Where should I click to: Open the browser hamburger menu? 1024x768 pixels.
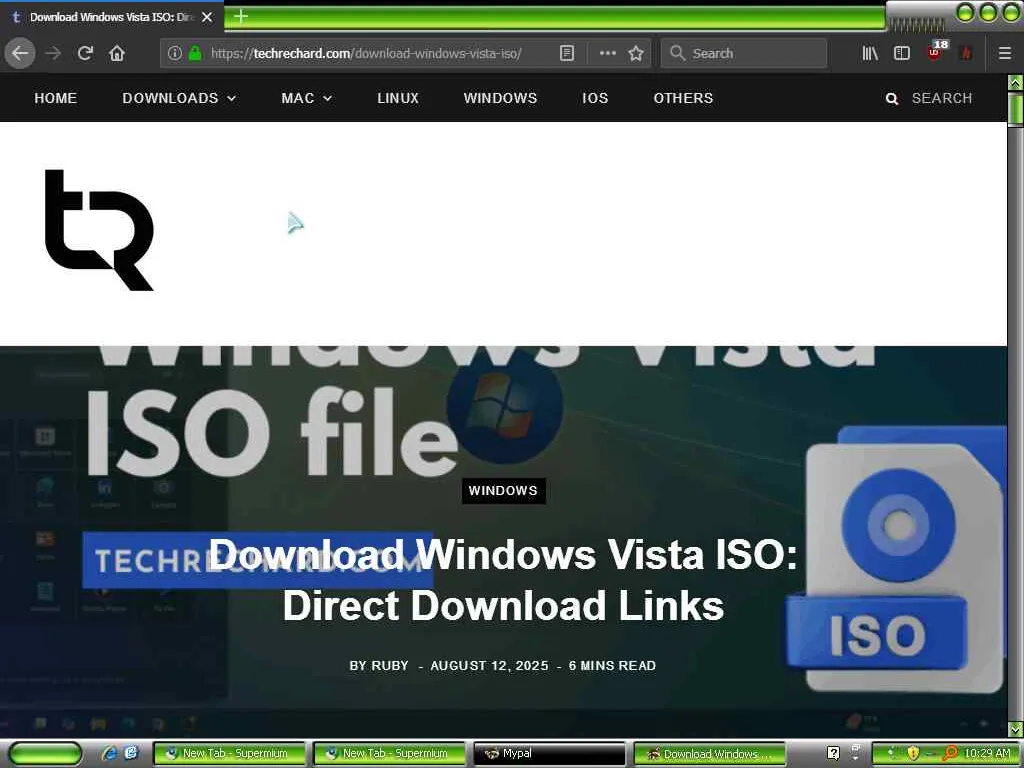pyautogui.click(x=1005, y=53)
